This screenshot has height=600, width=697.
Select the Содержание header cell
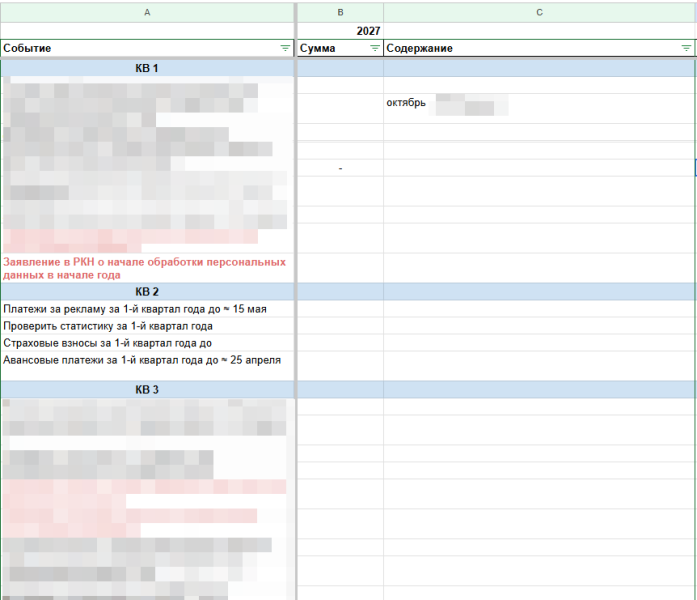point(540,48)
